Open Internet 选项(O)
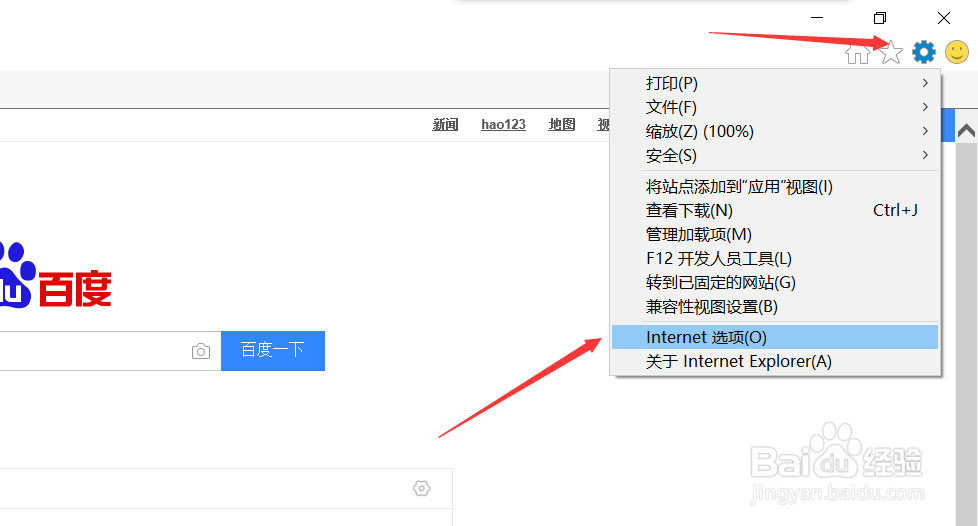The height and width of the screenshot is (526, 978). tap(775, 337)
